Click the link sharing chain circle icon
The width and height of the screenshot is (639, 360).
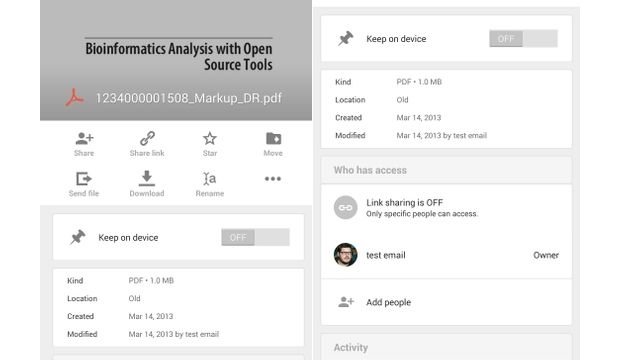pyautogui.click(x=346, y=208)
